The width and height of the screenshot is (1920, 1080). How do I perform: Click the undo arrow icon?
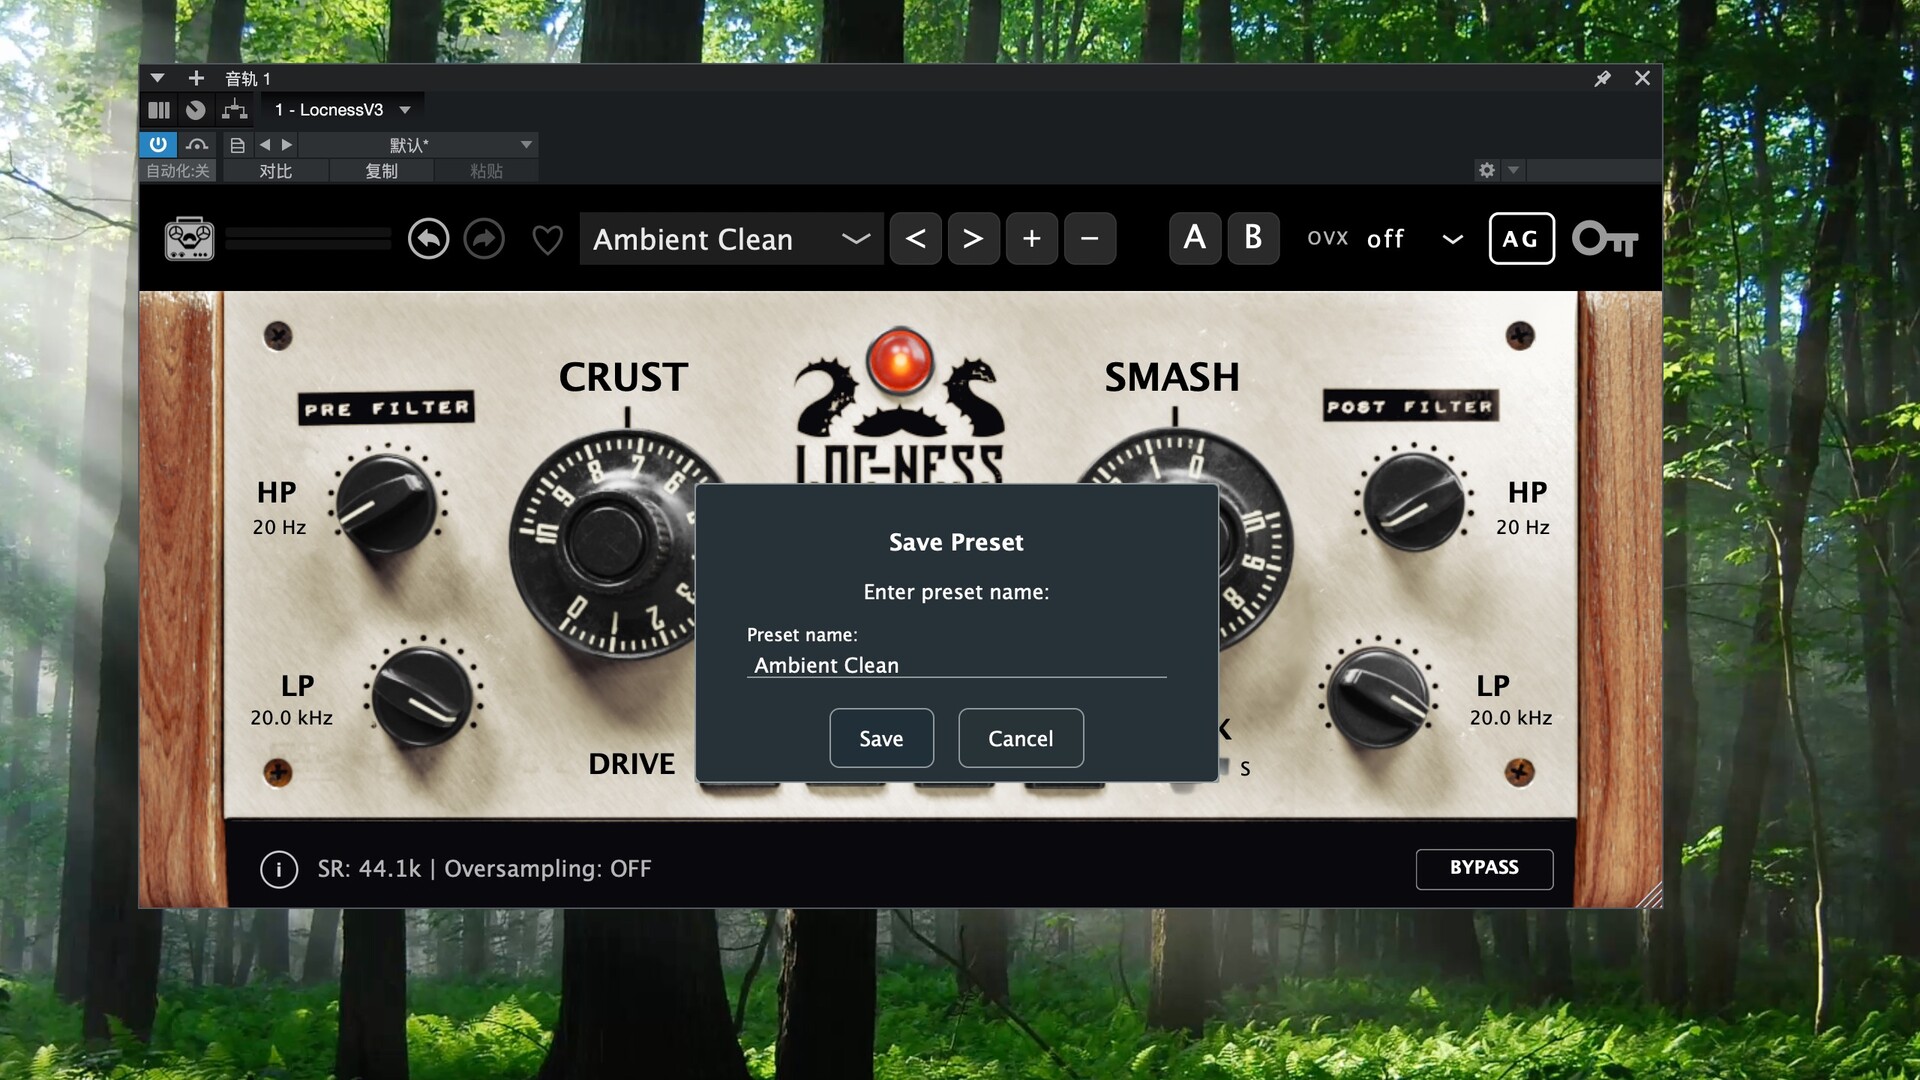coord(428,239)
